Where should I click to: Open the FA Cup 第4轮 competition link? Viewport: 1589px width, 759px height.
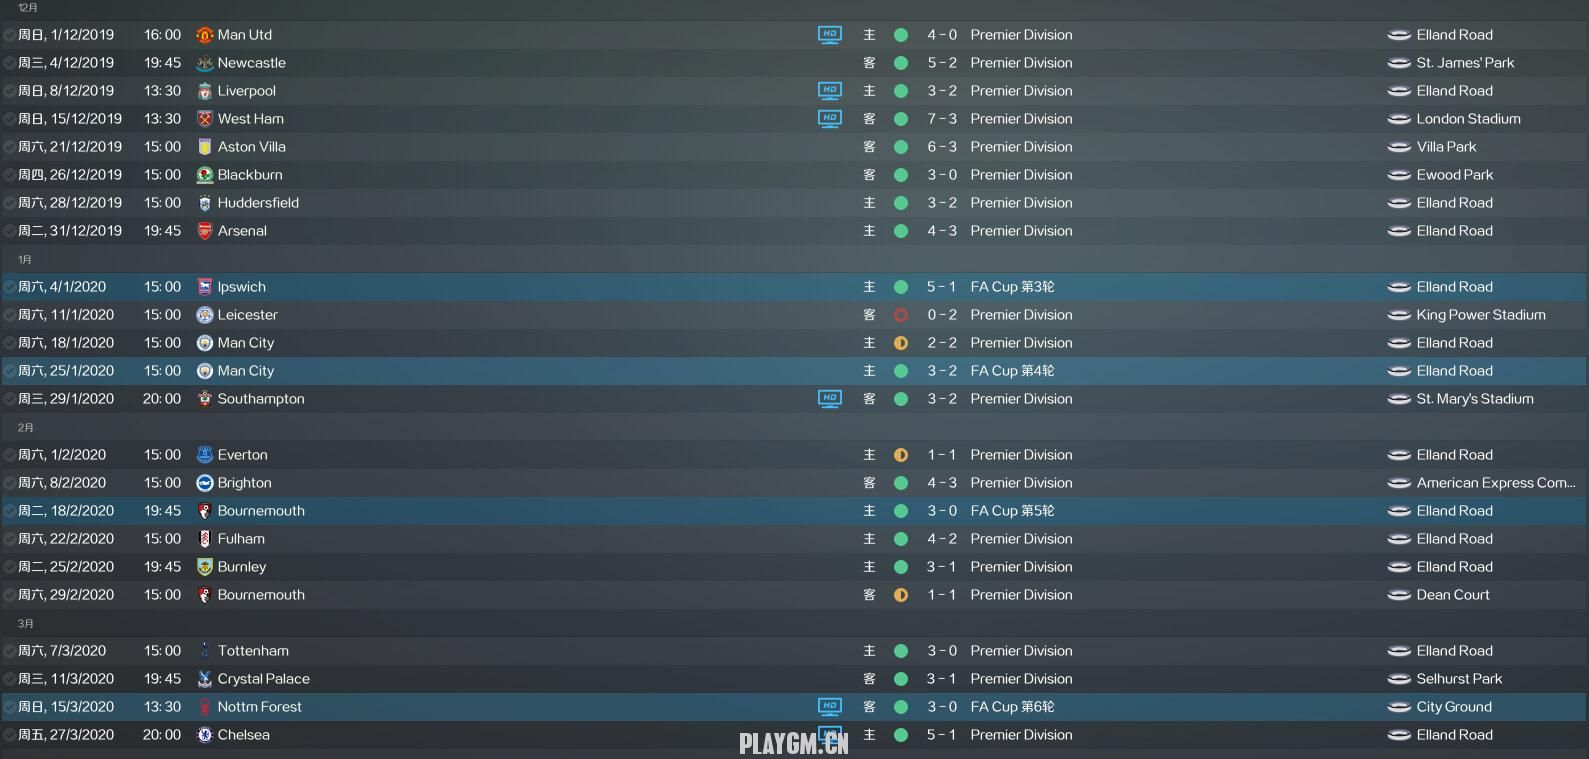point(1012,371)
